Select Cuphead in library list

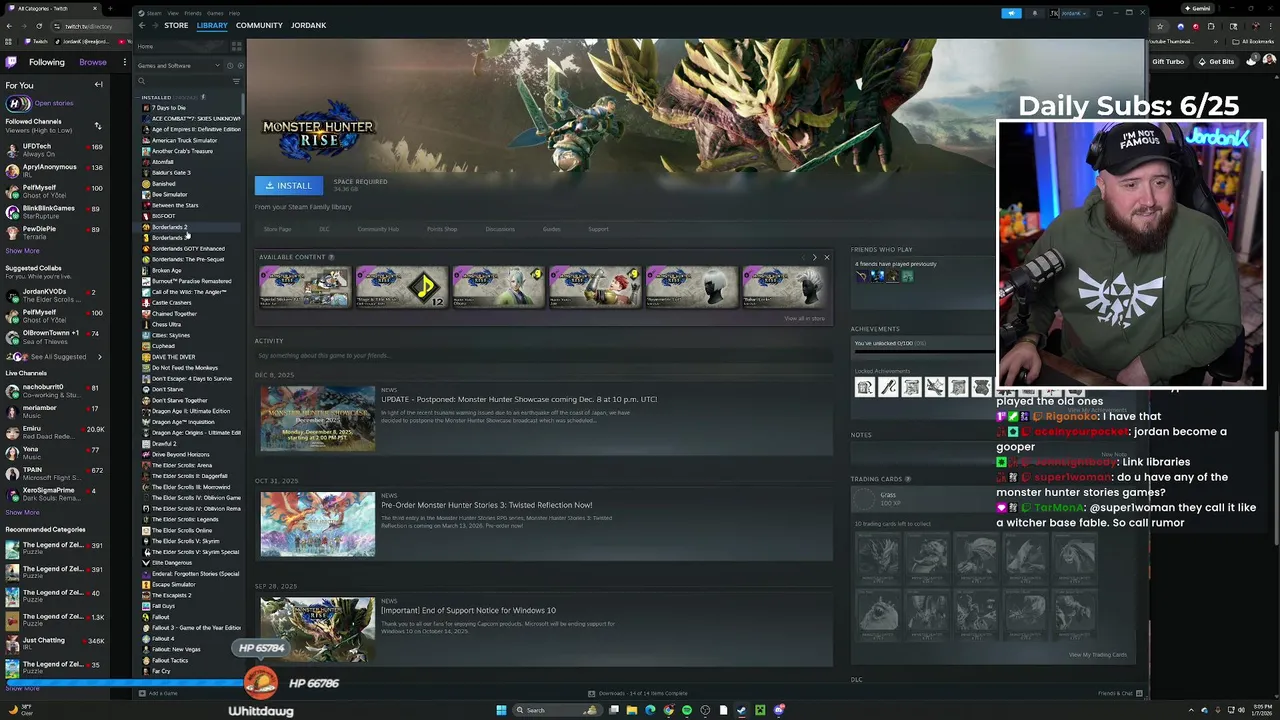(163, 346)
